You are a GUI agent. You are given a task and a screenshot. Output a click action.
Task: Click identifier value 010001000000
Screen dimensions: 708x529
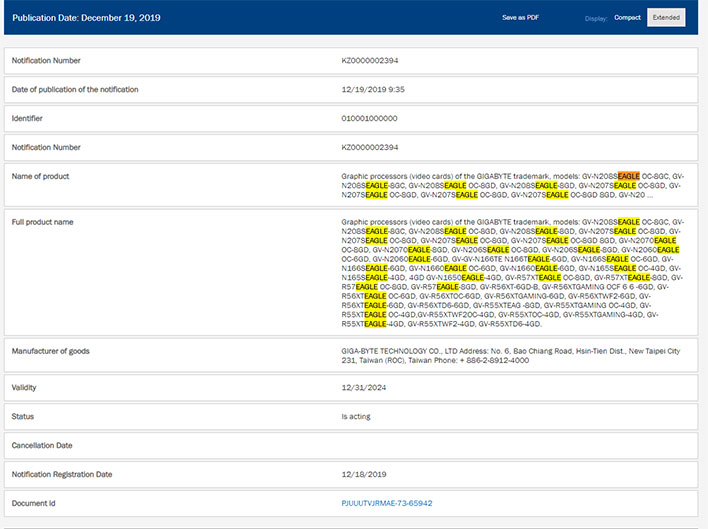click(x=369, y=118)
